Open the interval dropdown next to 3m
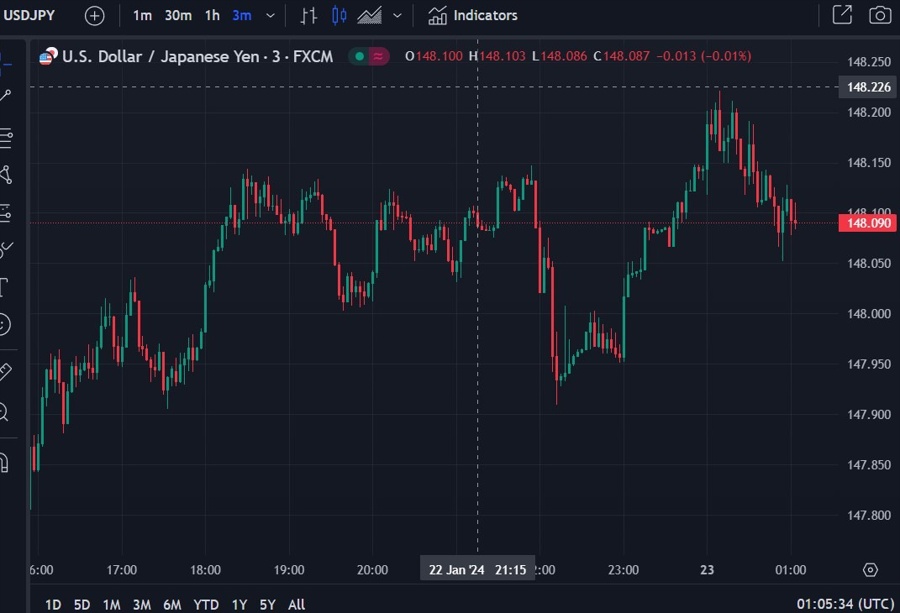The image size is (900, 613). [269, 15]
